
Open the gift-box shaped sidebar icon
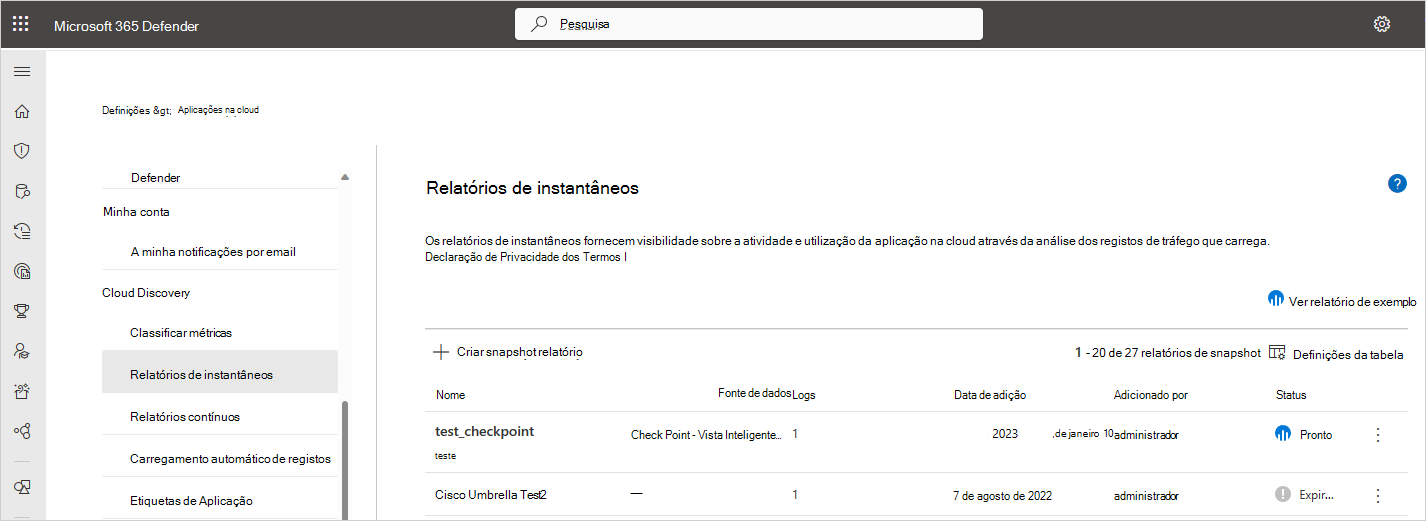pos(21,390)
